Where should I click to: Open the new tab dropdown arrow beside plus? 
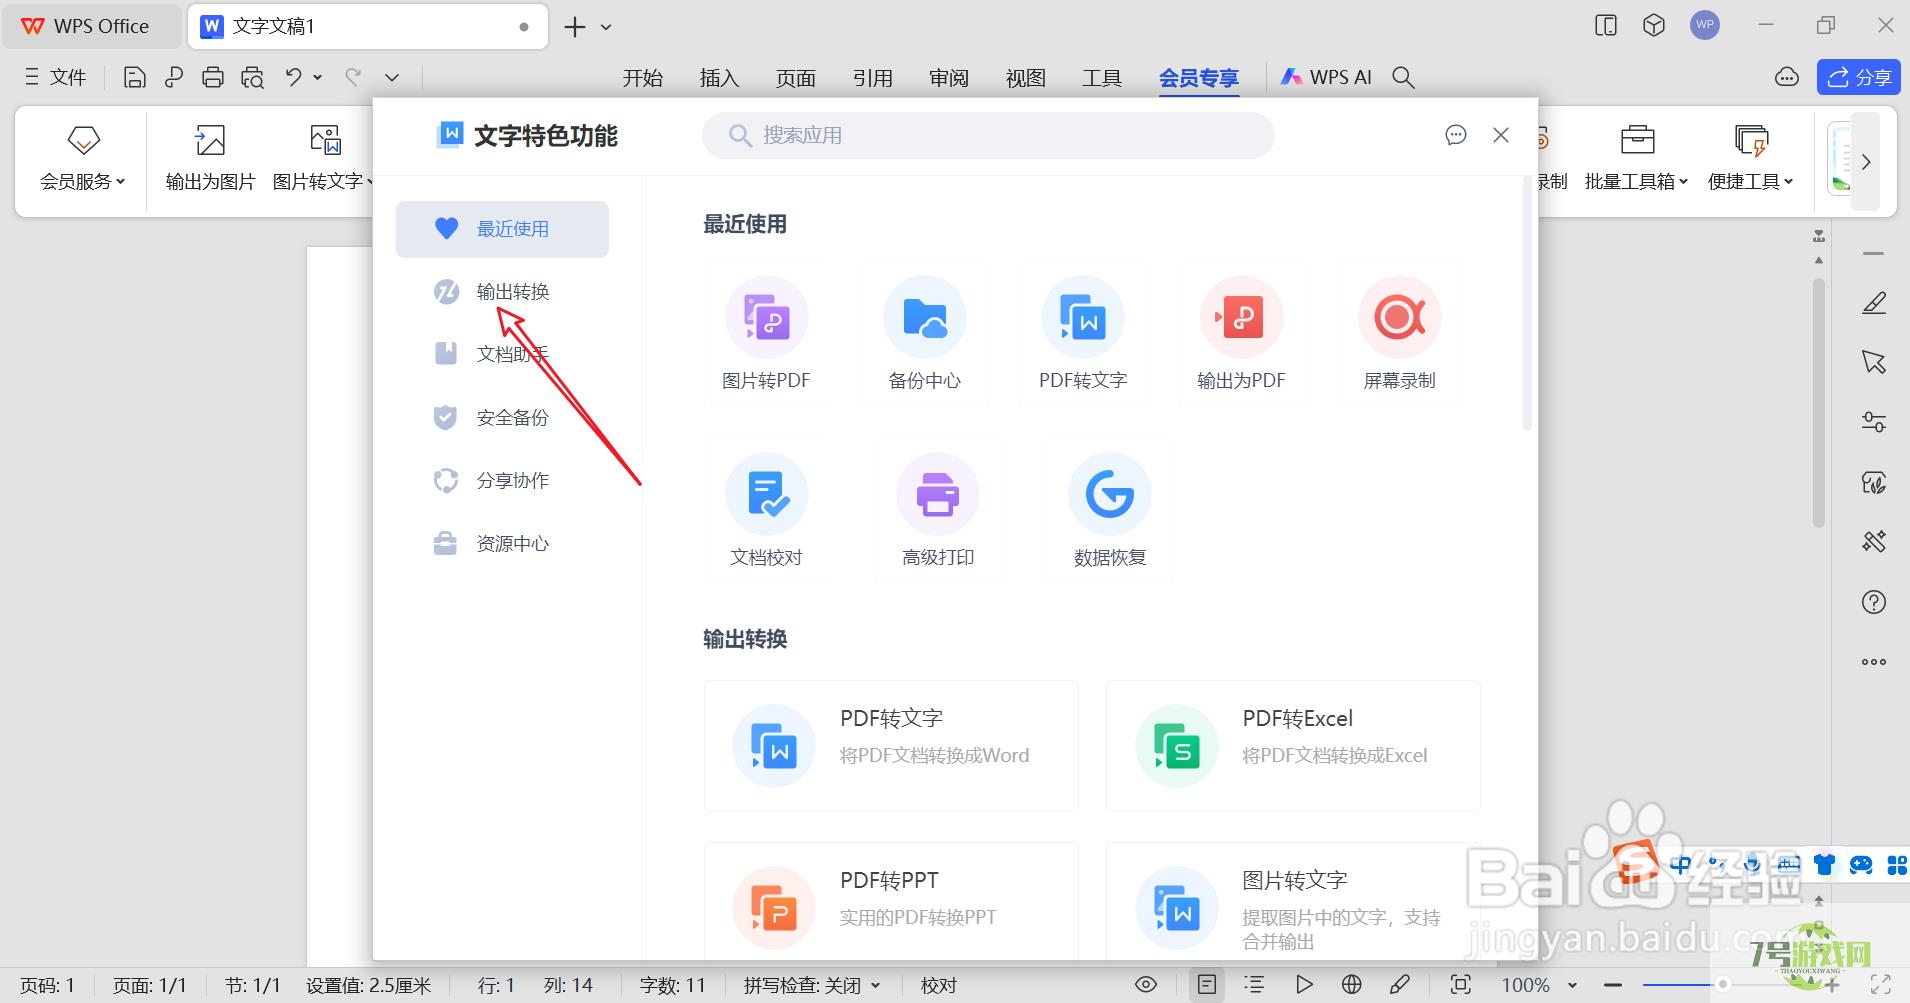pyautogui.click(x=606, y=27)
